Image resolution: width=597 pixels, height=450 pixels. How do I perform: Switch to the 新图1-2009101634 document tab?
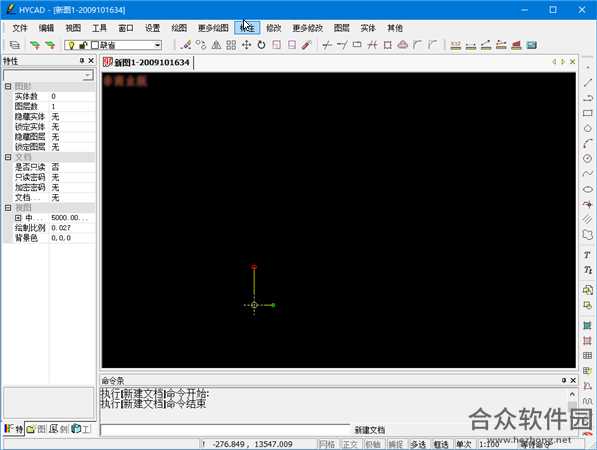click(147, 62)
